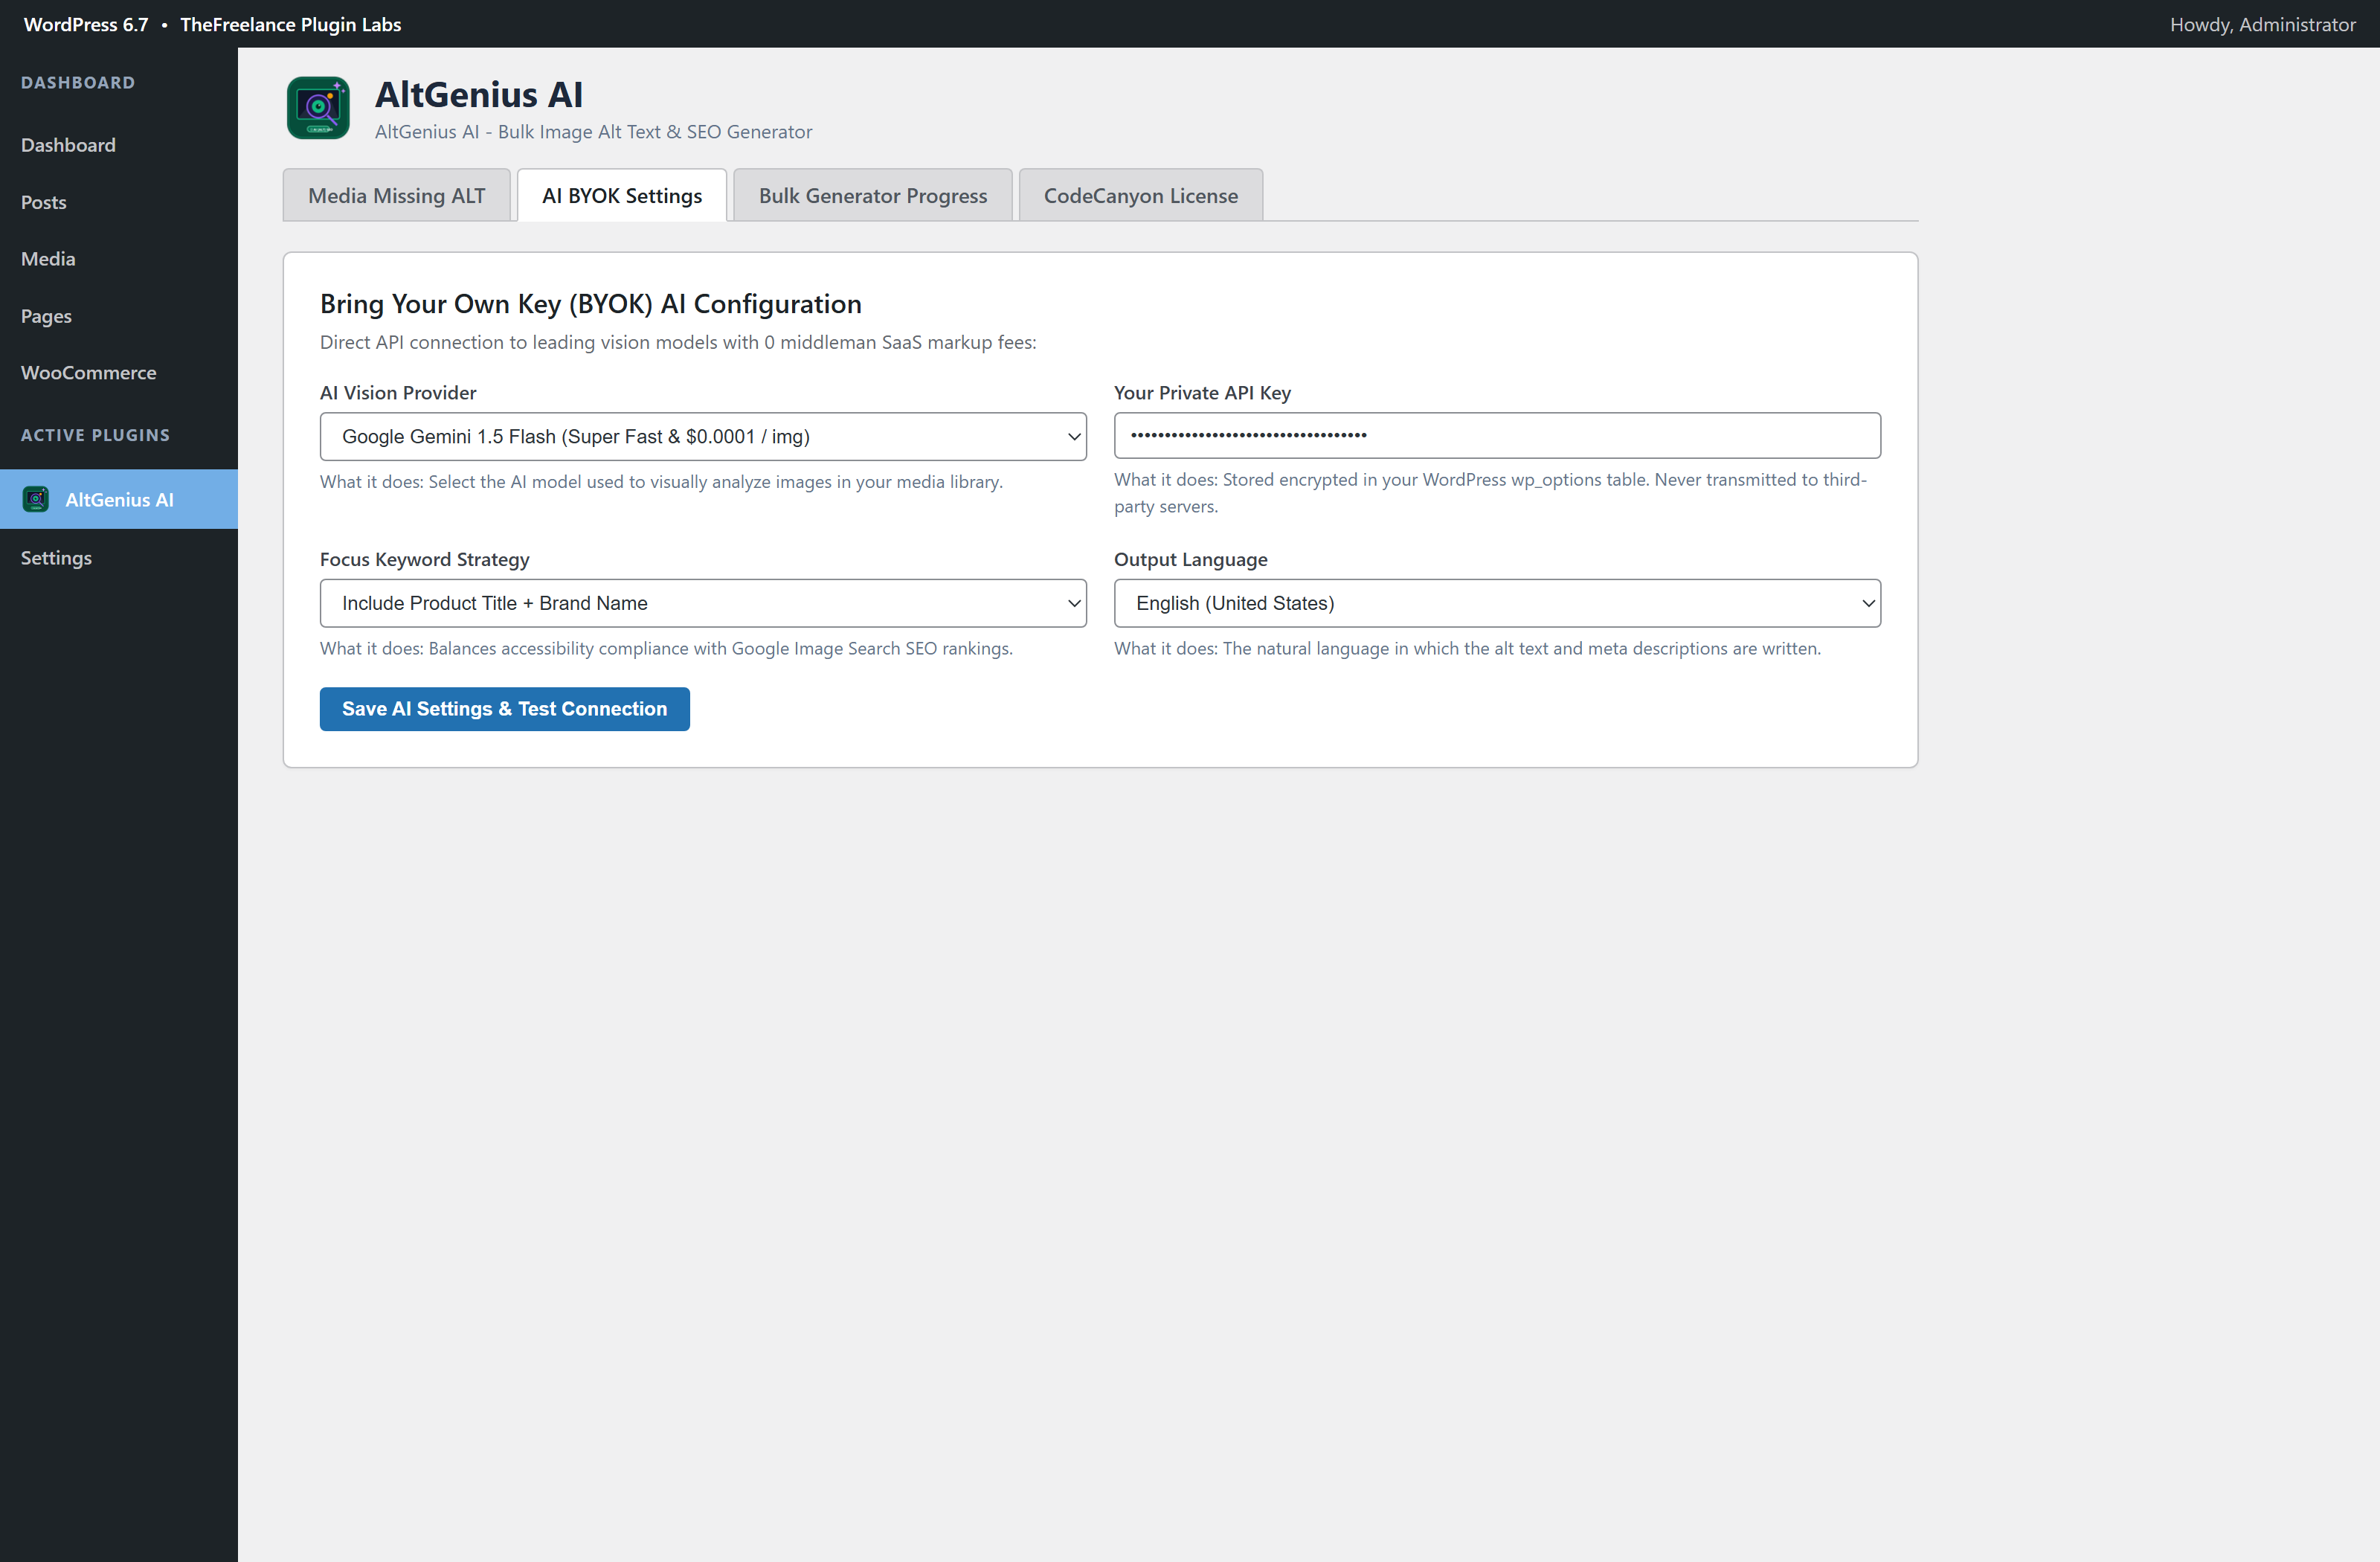The image size is (2380, 1562).
Task: Click the AltGenius AI header logo icon
Action: pos(318,108)
